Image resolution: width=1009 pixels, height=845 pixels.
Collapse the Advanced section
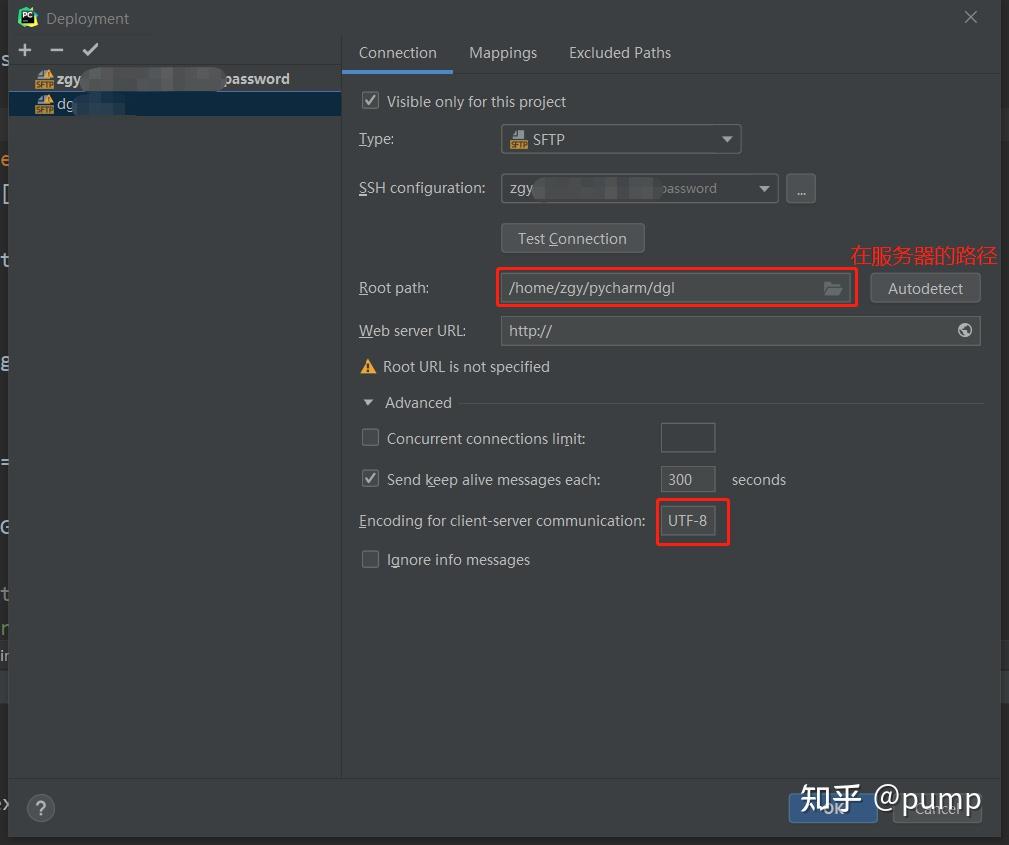368,402
